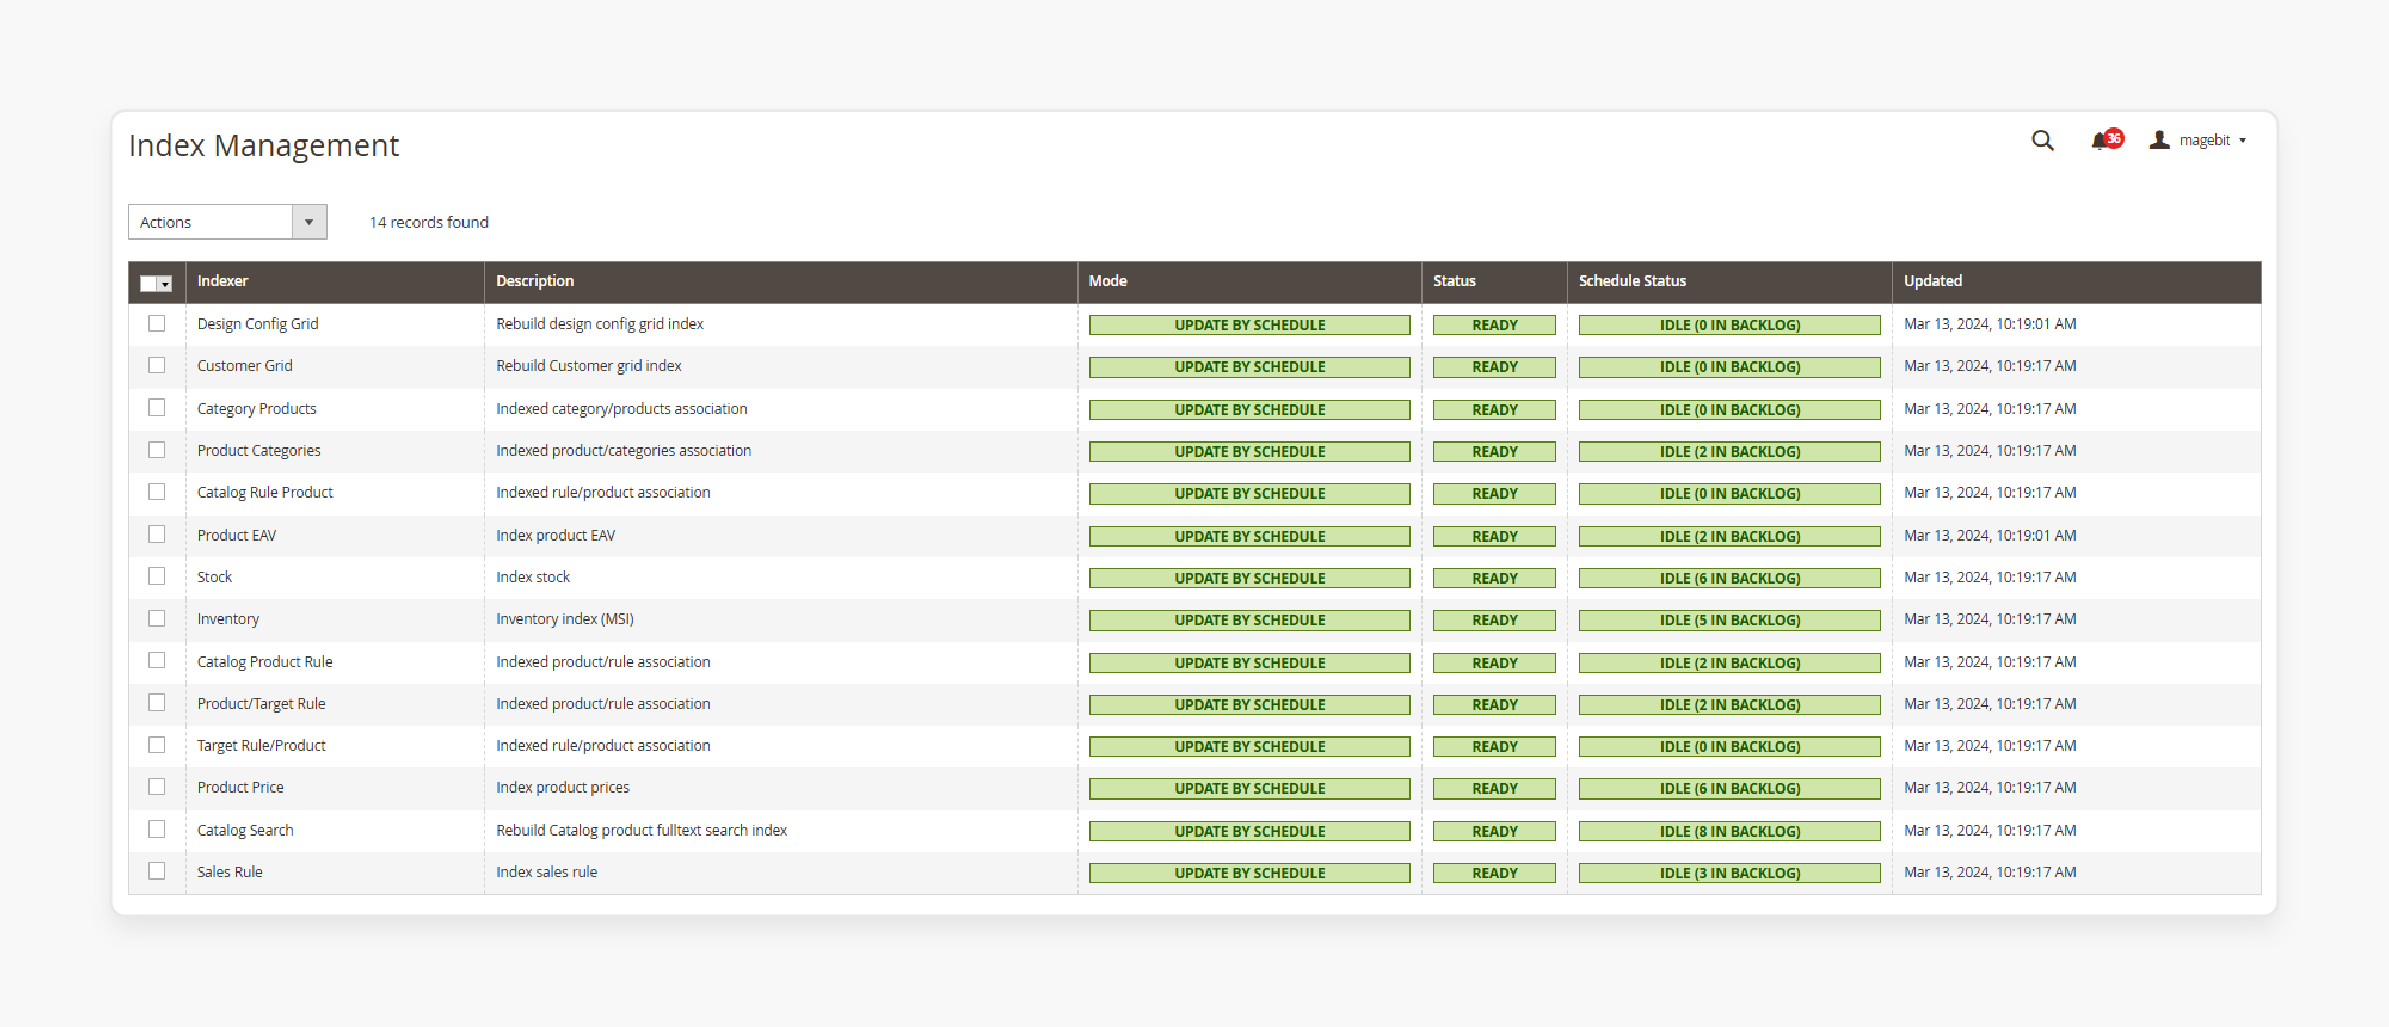Click the Product Categories indexer name
The image size is (2389, 1027).
point(259,451)
